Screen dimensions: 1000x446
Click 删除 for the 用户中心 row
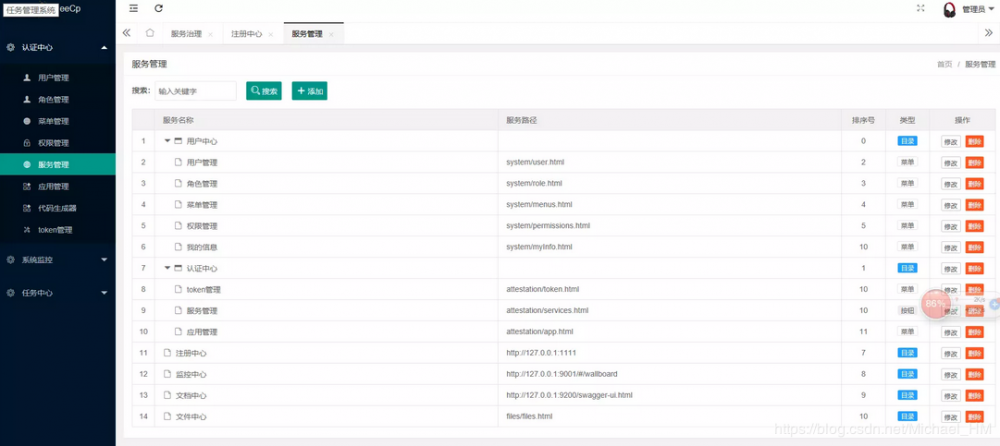click(x=974, y=142)
